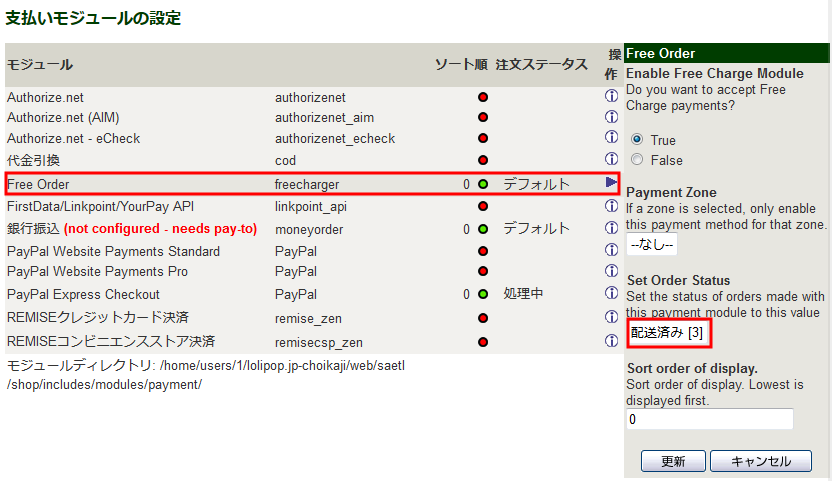The image size is (832, 481).
Task: Select the Authorize.net - eCheck module
Action: tap(73, 139)
